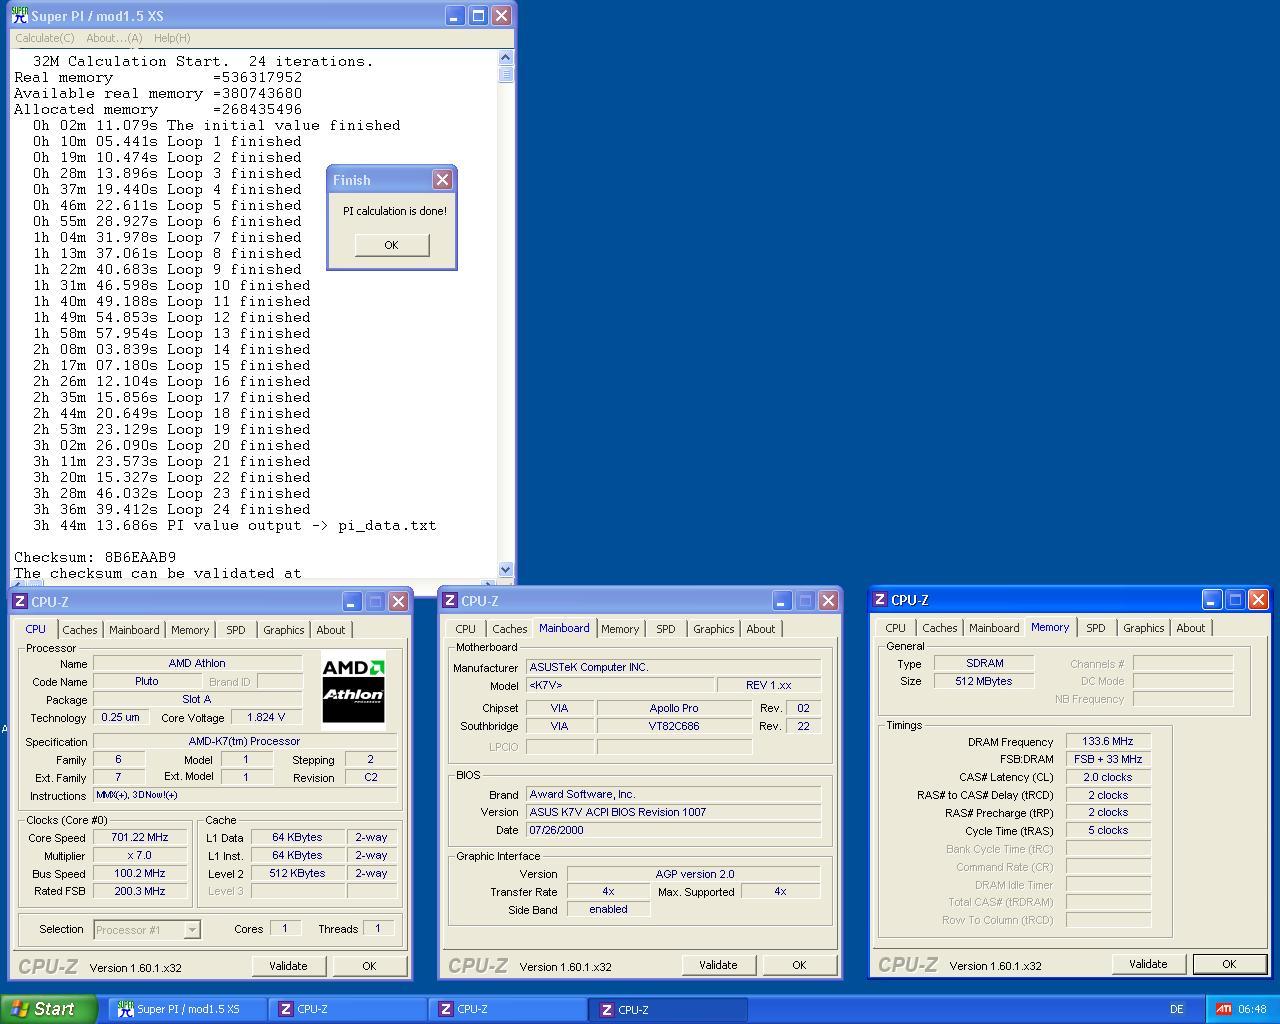Open the Graphics tab in the left CPU-Z window
This screenshot has height=1024, width=1280.
tap(284, 630)
